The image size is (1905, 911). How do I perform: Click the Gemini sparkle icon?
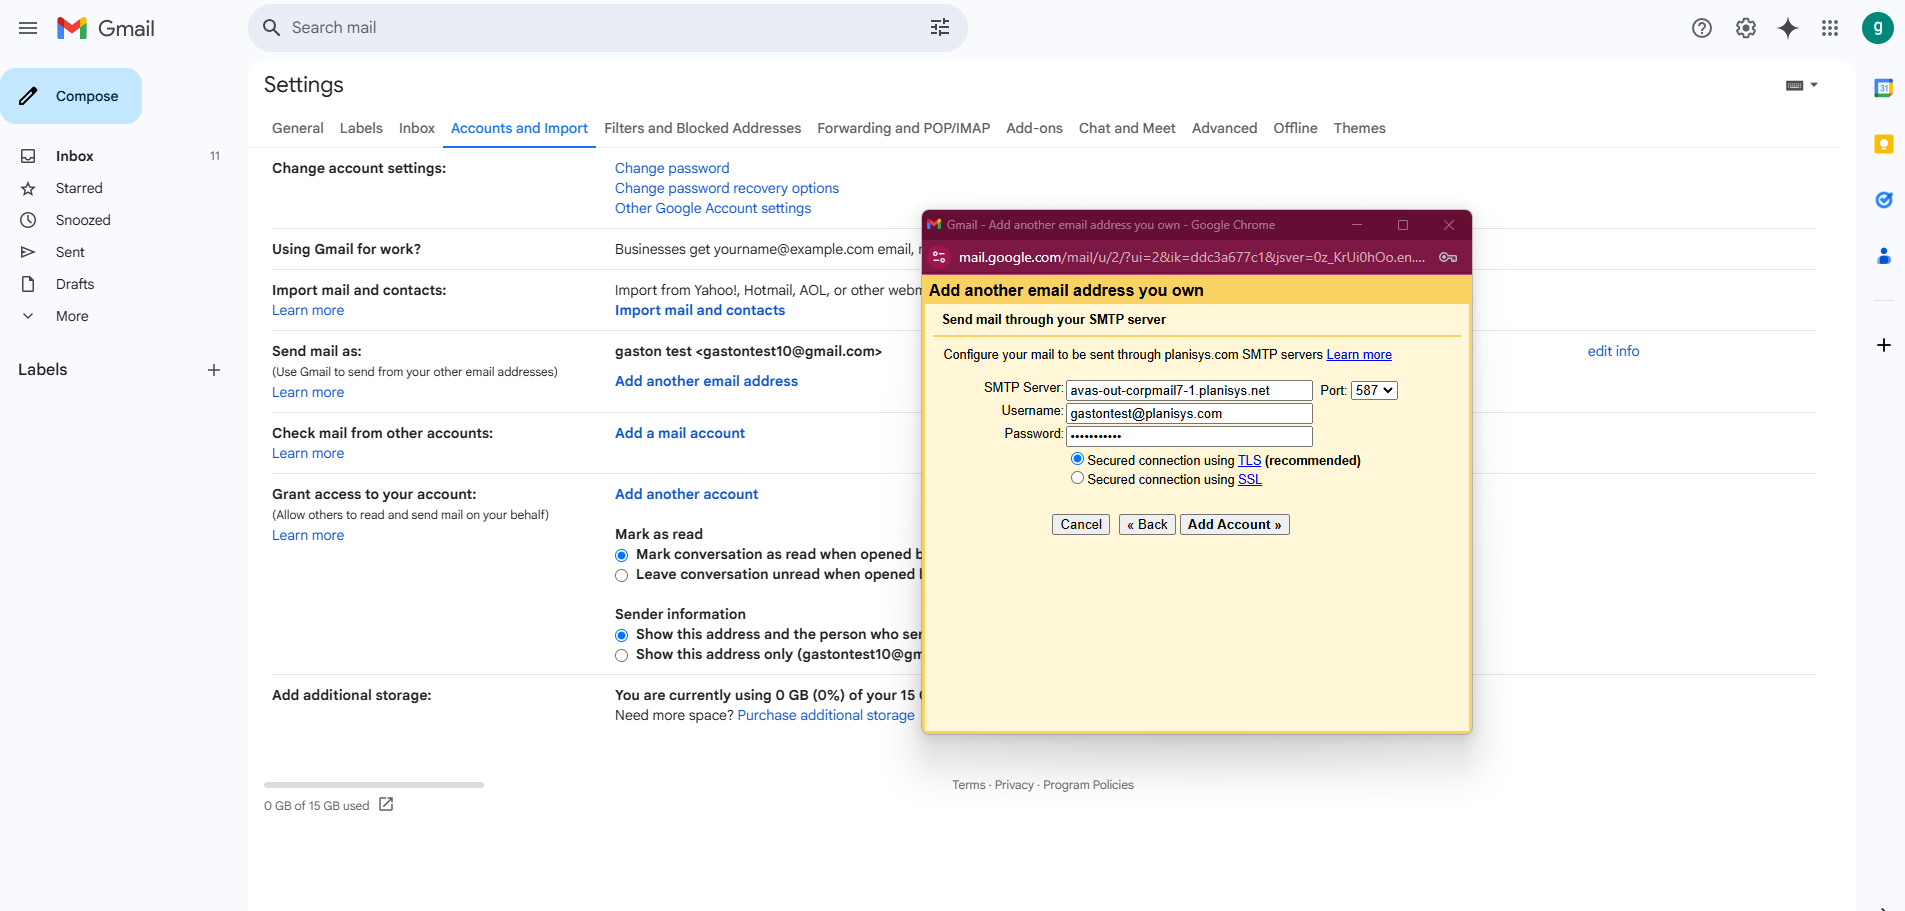click(x=1787, y=28)
